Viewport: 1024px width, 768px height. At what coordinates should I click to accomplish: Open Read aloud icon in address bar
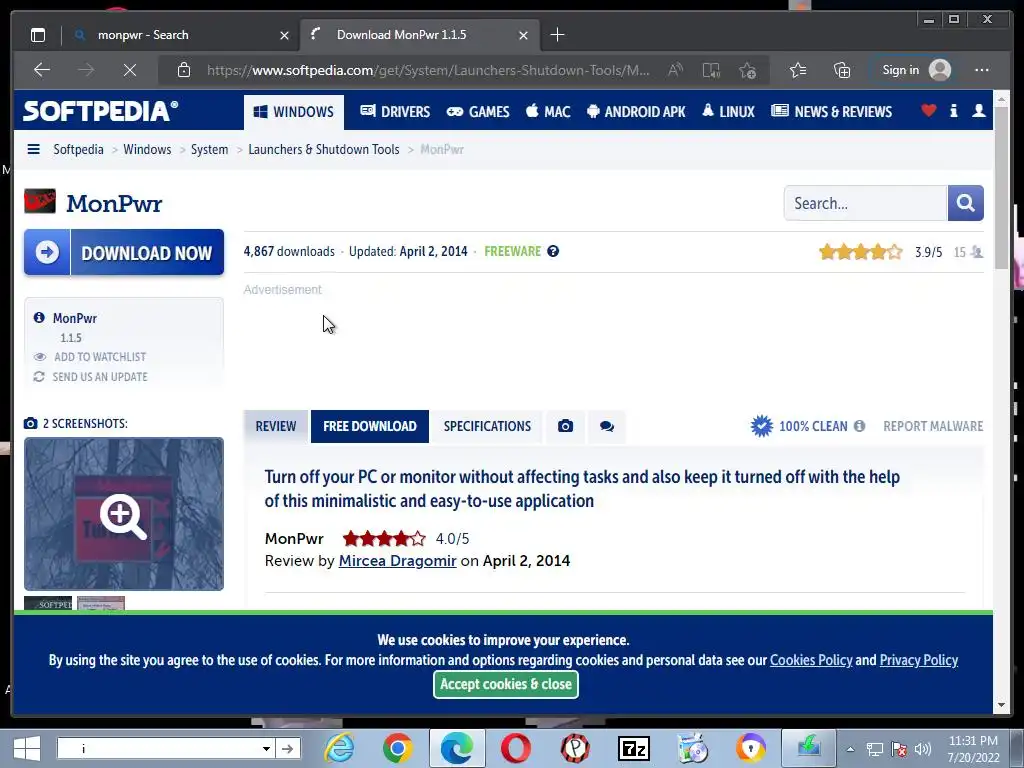tap(675, 70)
